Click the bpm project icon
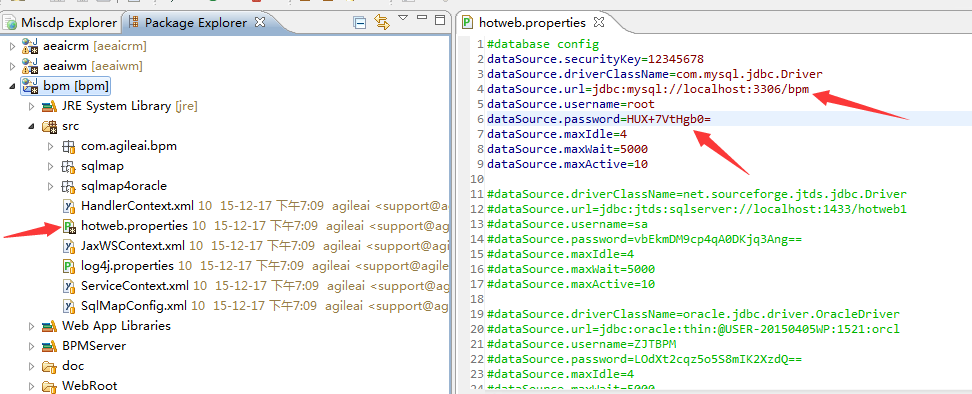 tap(30, 85)
